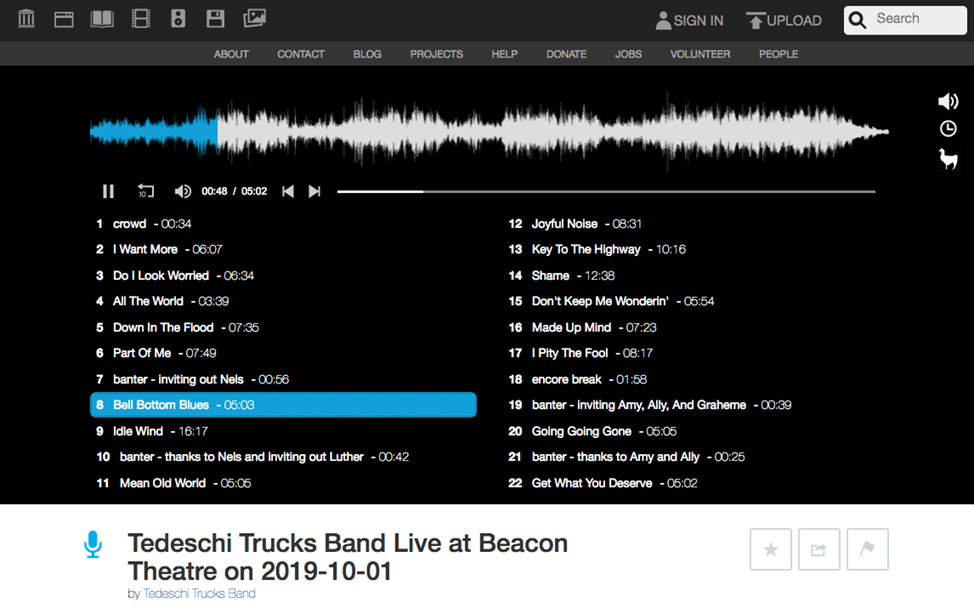
Task: Play track 13 Key To The Highway
Action: (x=597, y=249)
